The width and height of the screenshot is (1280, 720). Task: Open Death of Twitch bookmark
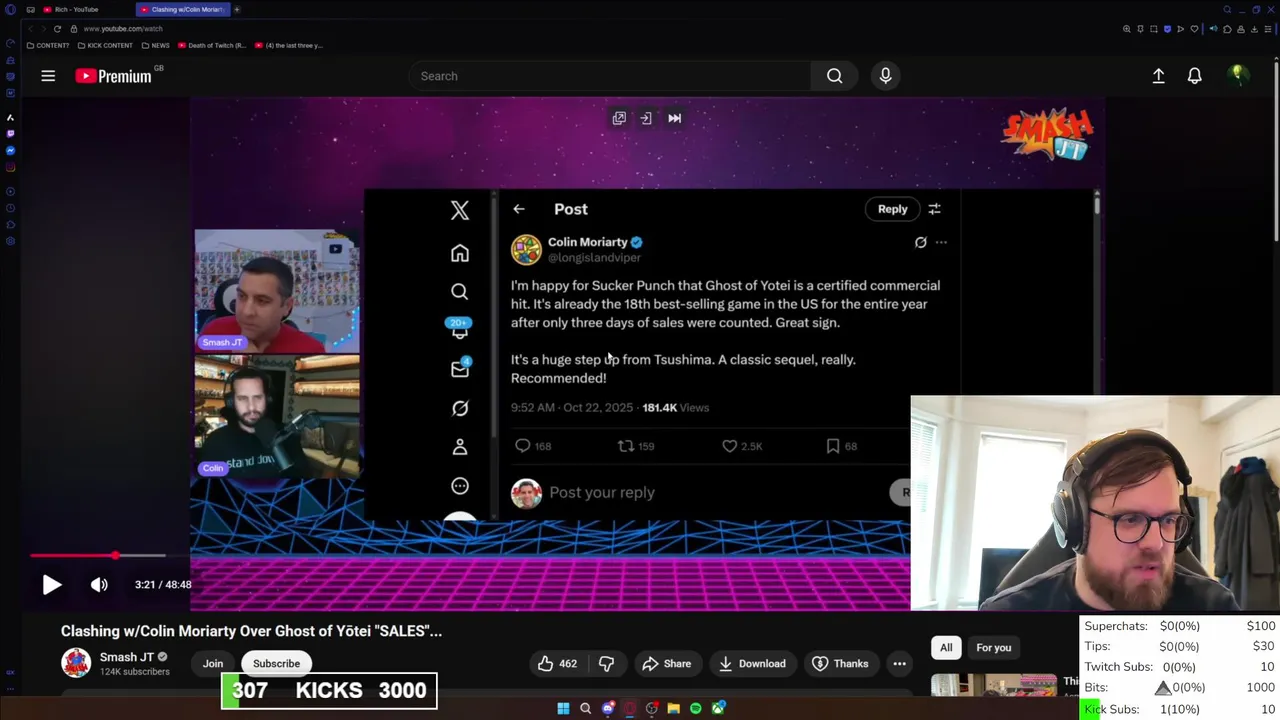(x=212, y=45)
